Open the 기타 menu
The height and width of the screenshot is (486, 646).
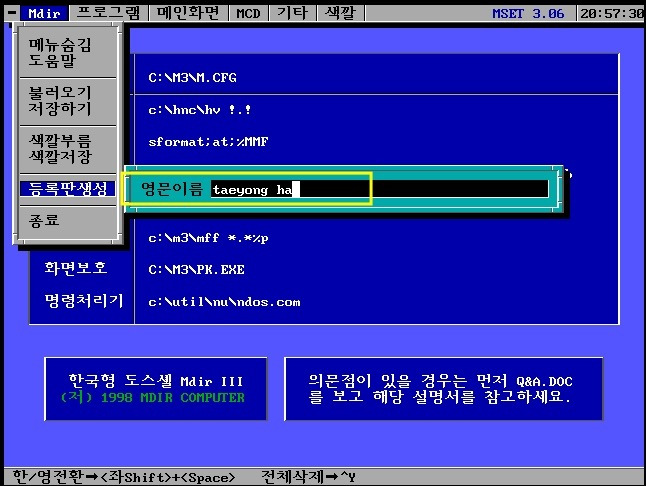coord(292,13)
